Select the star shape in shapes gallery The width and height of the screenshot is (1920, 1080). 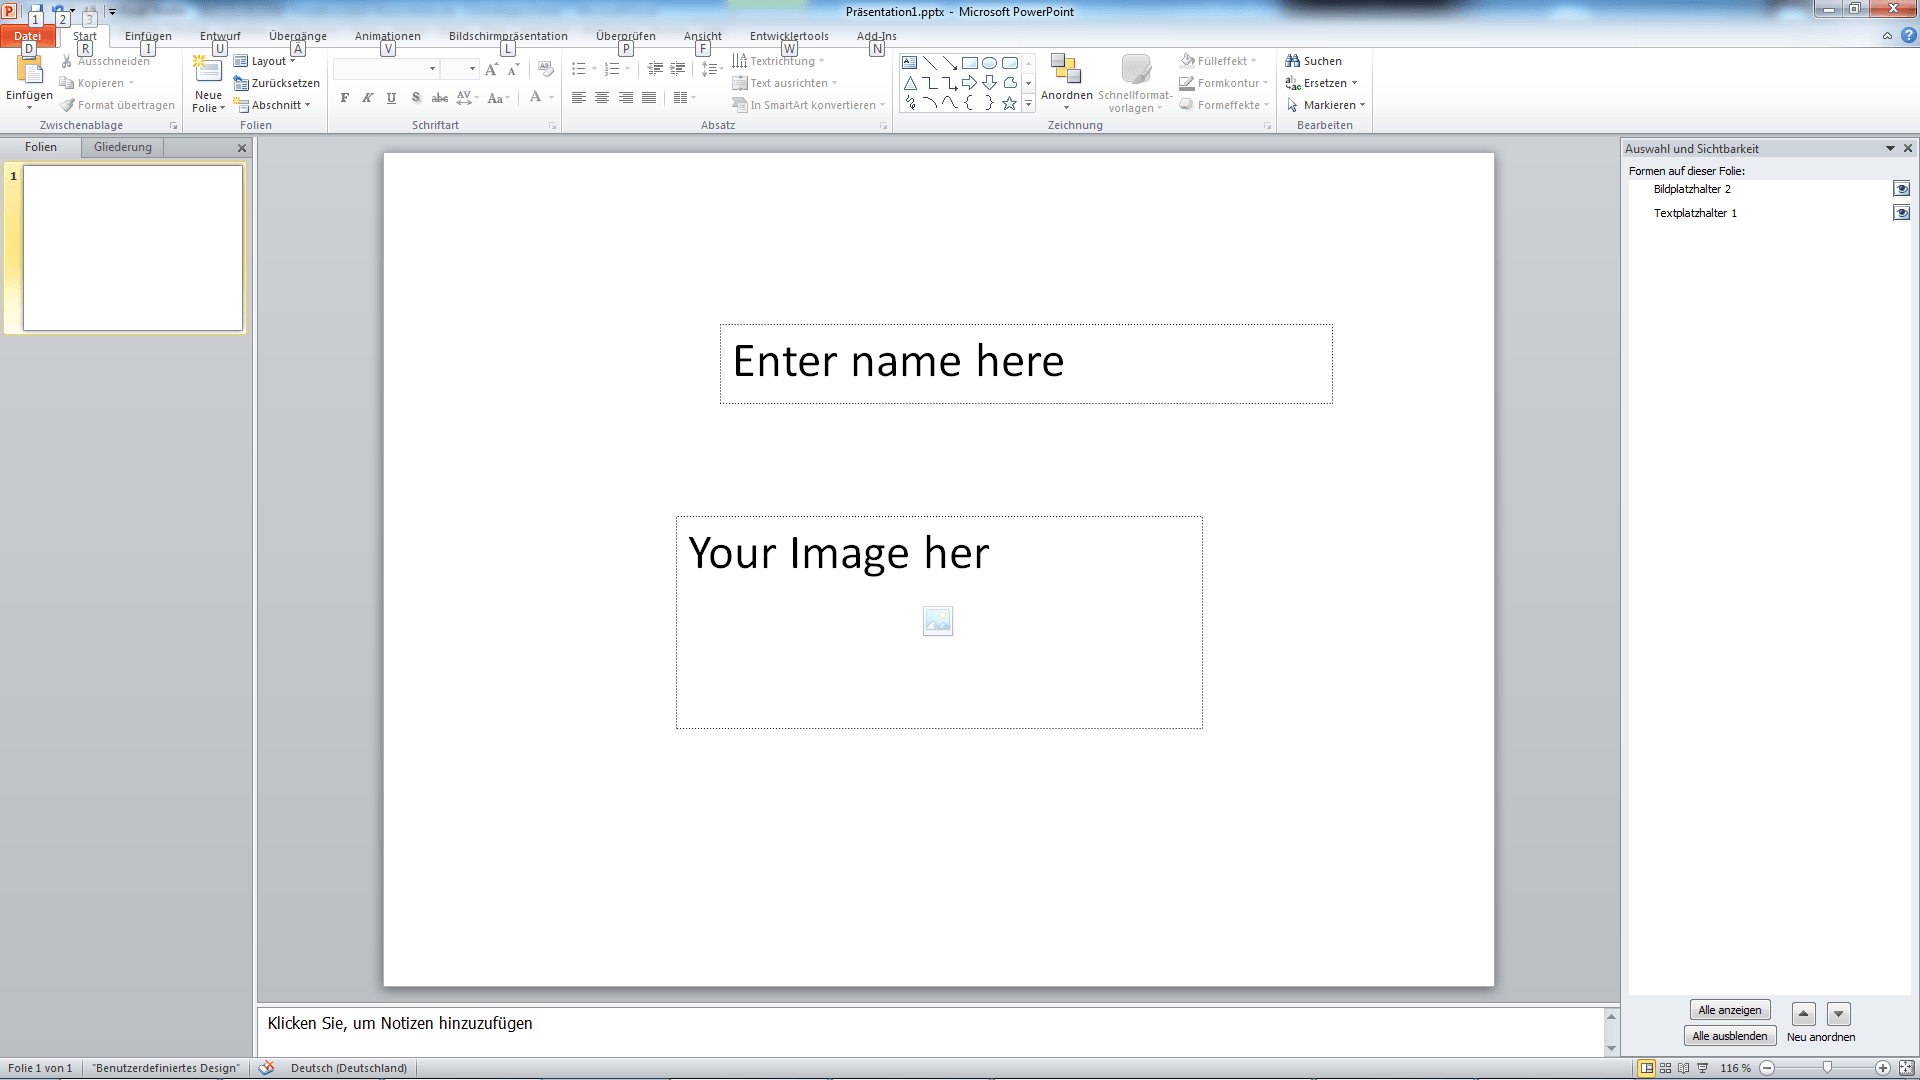[x=1010, y=103]
